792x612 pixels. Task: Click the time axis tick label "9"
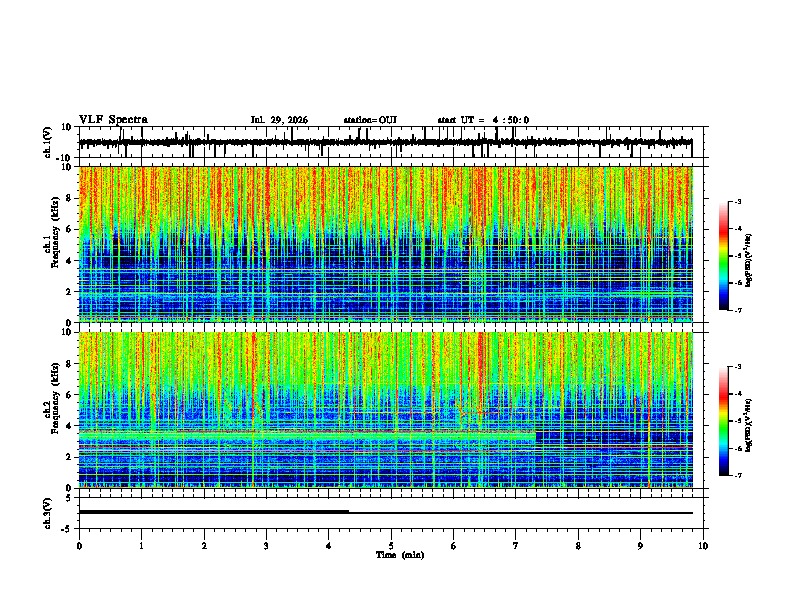coord(640,546)
